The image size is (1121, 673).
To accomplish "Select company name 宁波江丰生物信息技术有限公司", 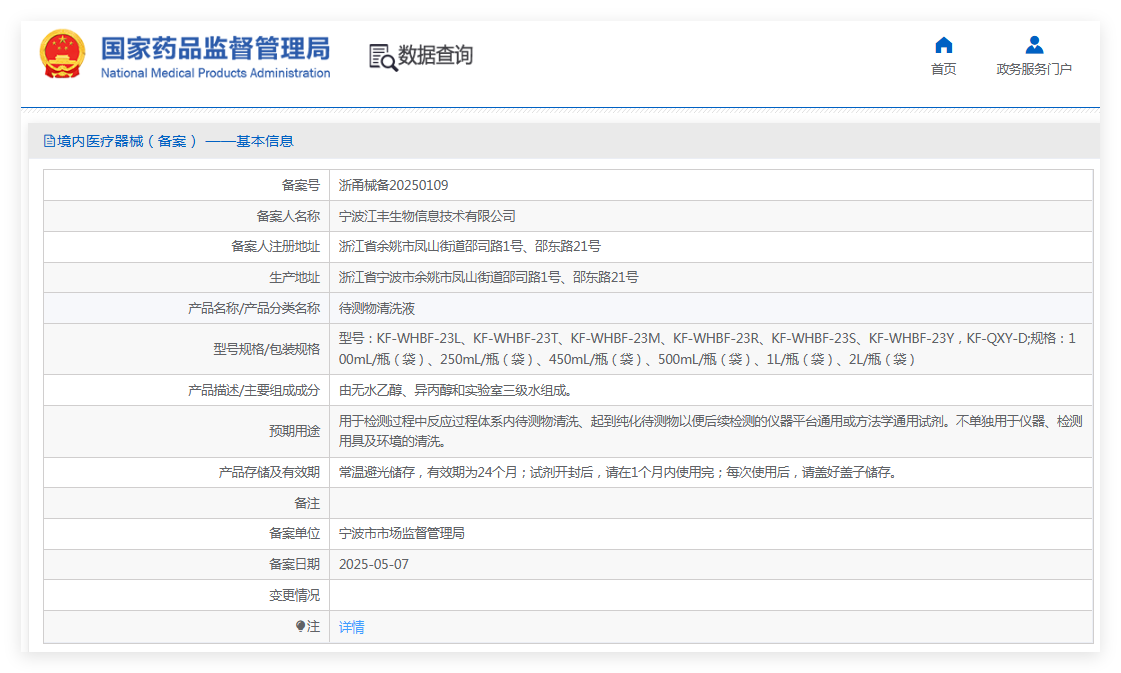I will point(427,216).
